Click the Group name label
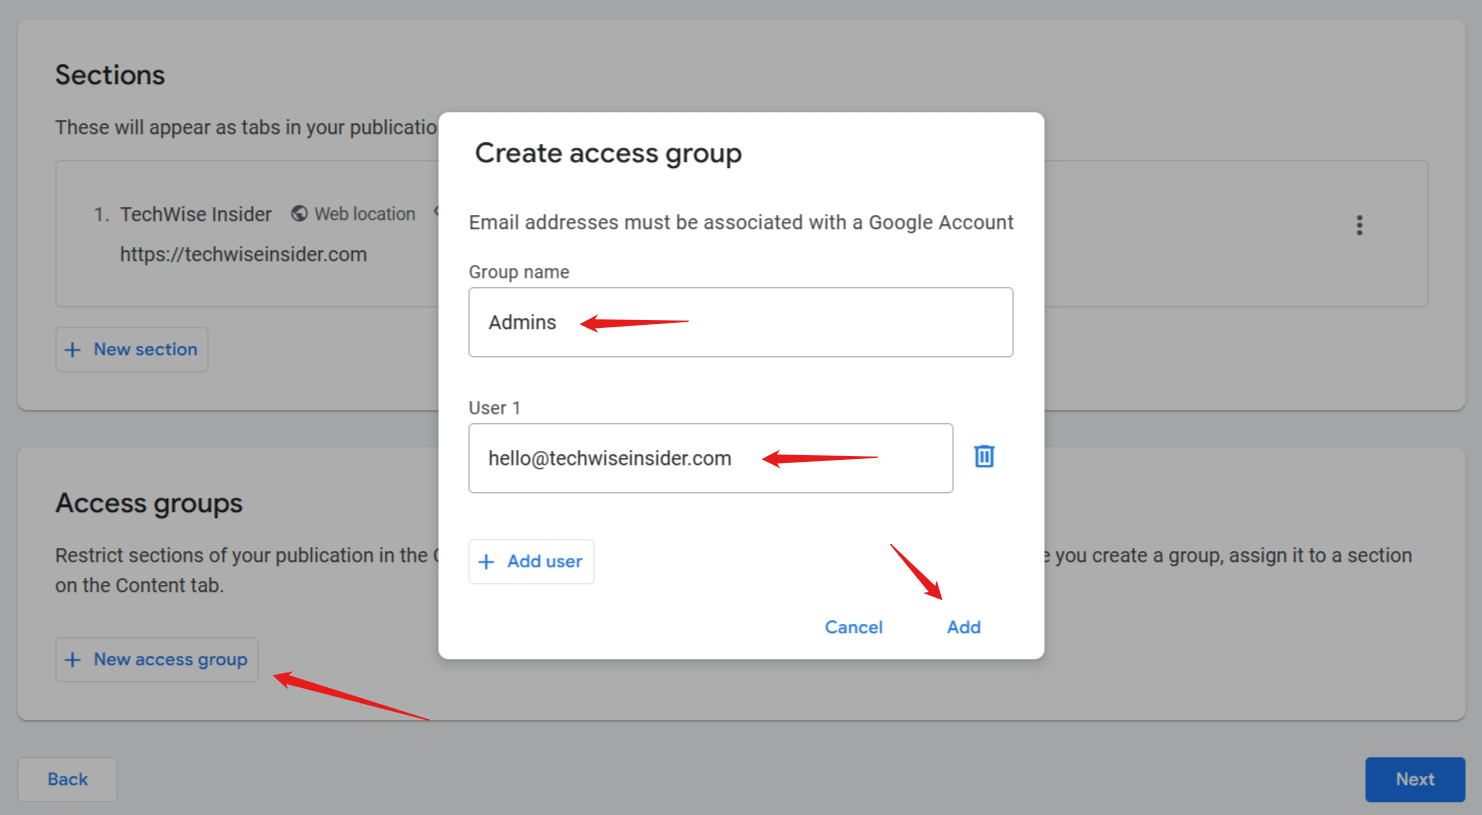The width and height of the screenshot is (1482, 815). point(519,272)
